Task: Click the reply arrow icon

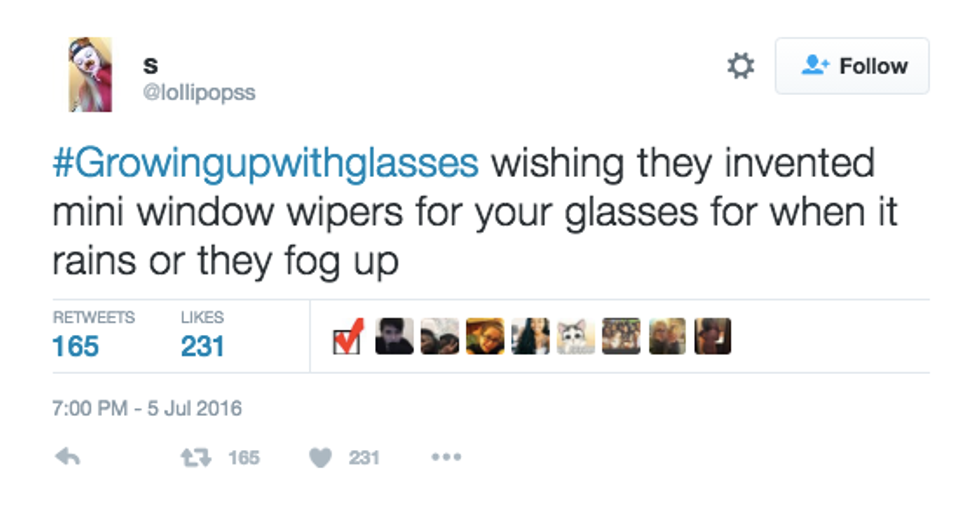Action: coord(66,458)
